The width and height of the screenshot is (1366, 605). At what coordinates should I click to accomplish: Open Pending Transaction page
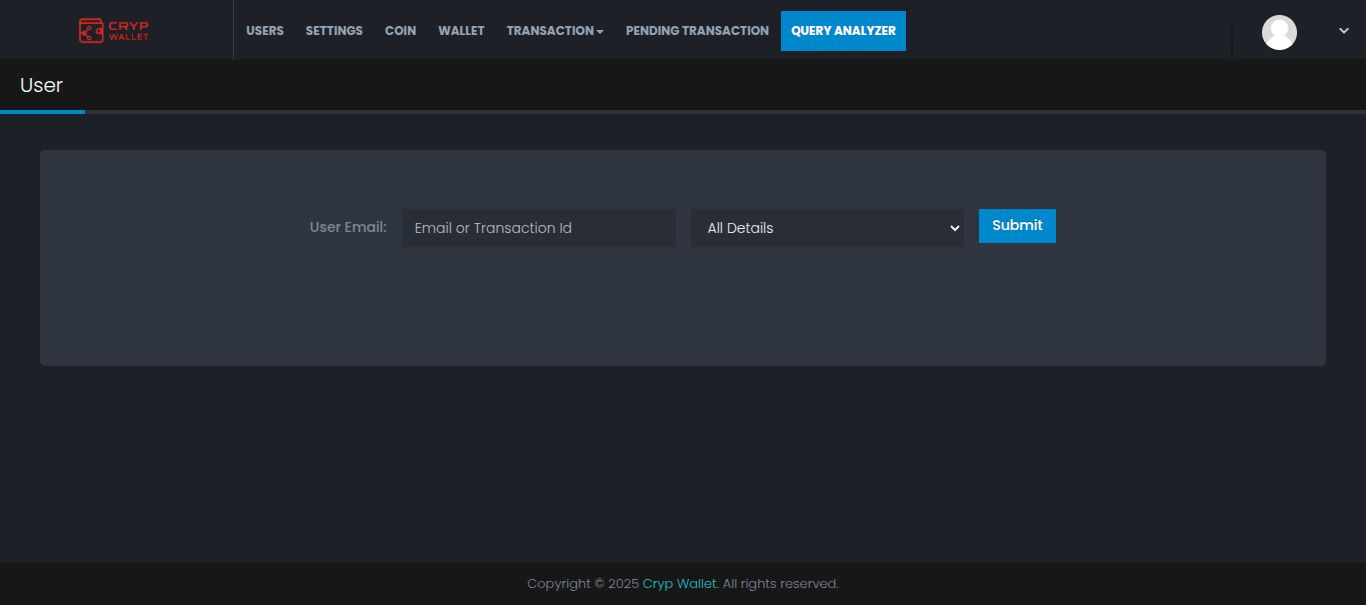coord(697,31)
